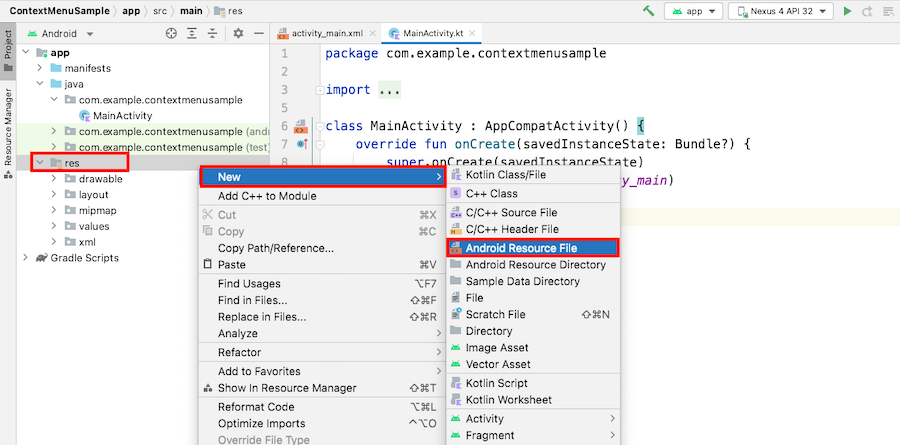Image resolution: width=900 pixels, height=445 pixels.
Task: Open the Android view dropdown
Action: [60, 34]
